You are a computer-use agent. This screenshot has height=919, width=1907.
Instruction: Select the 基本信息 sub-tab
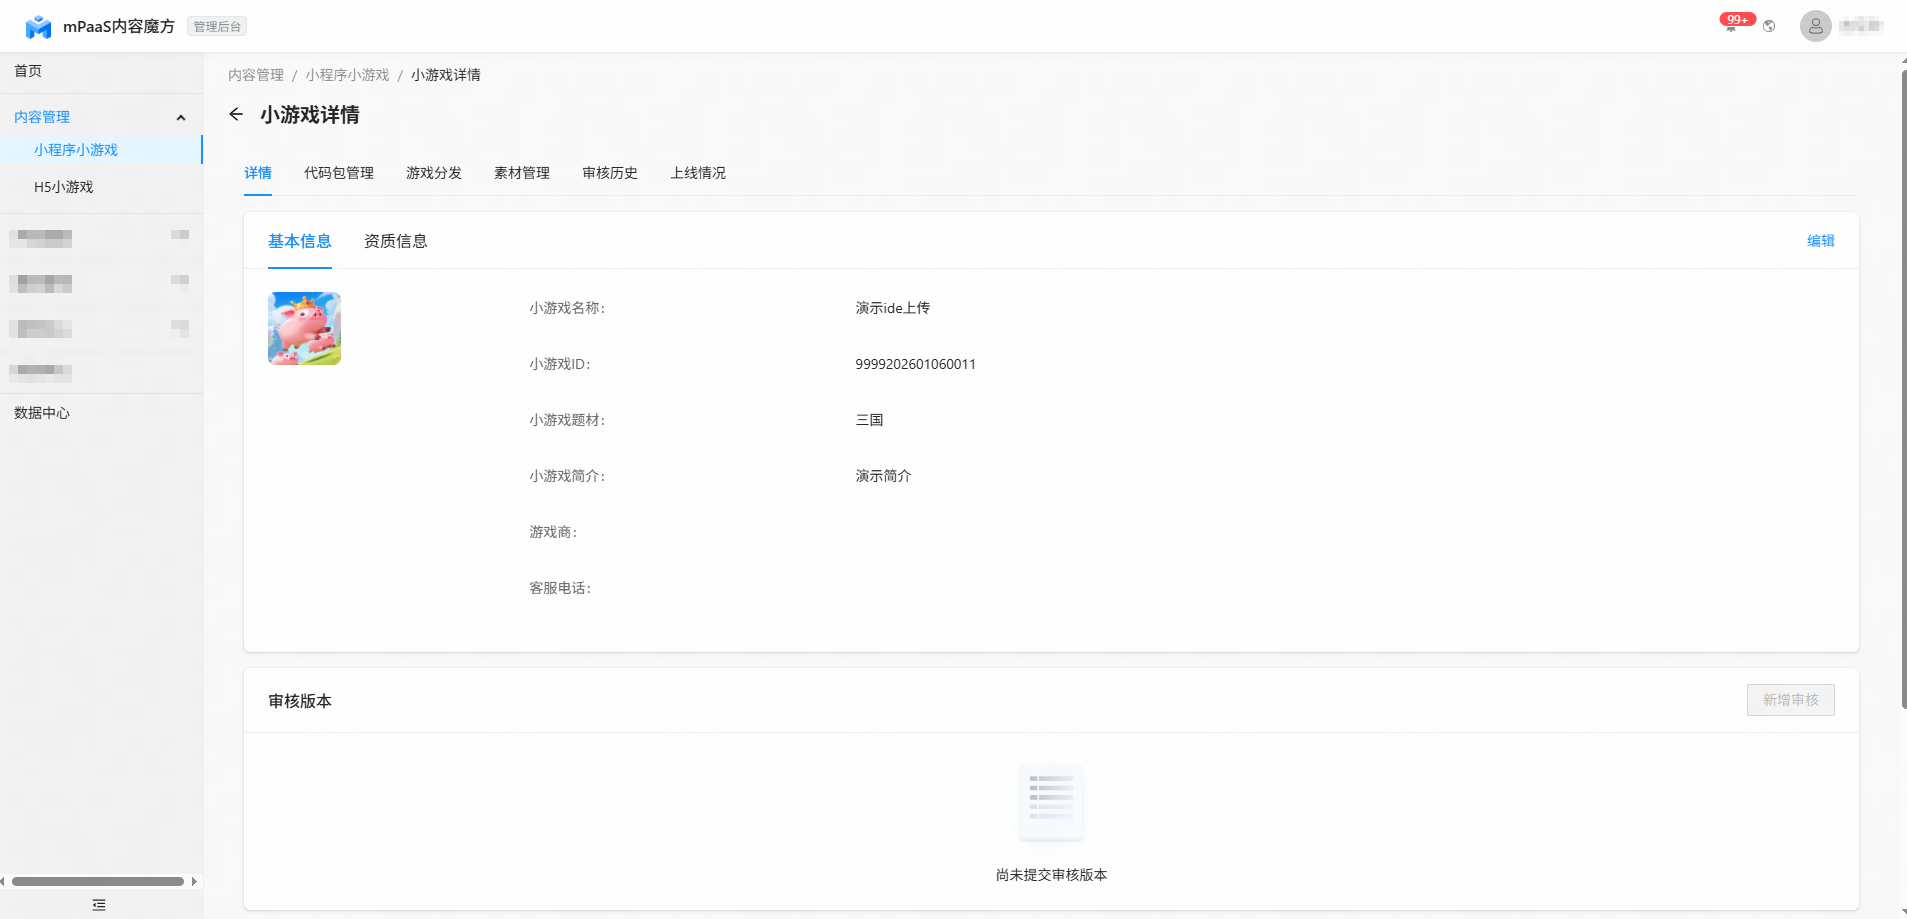point(300,241)
